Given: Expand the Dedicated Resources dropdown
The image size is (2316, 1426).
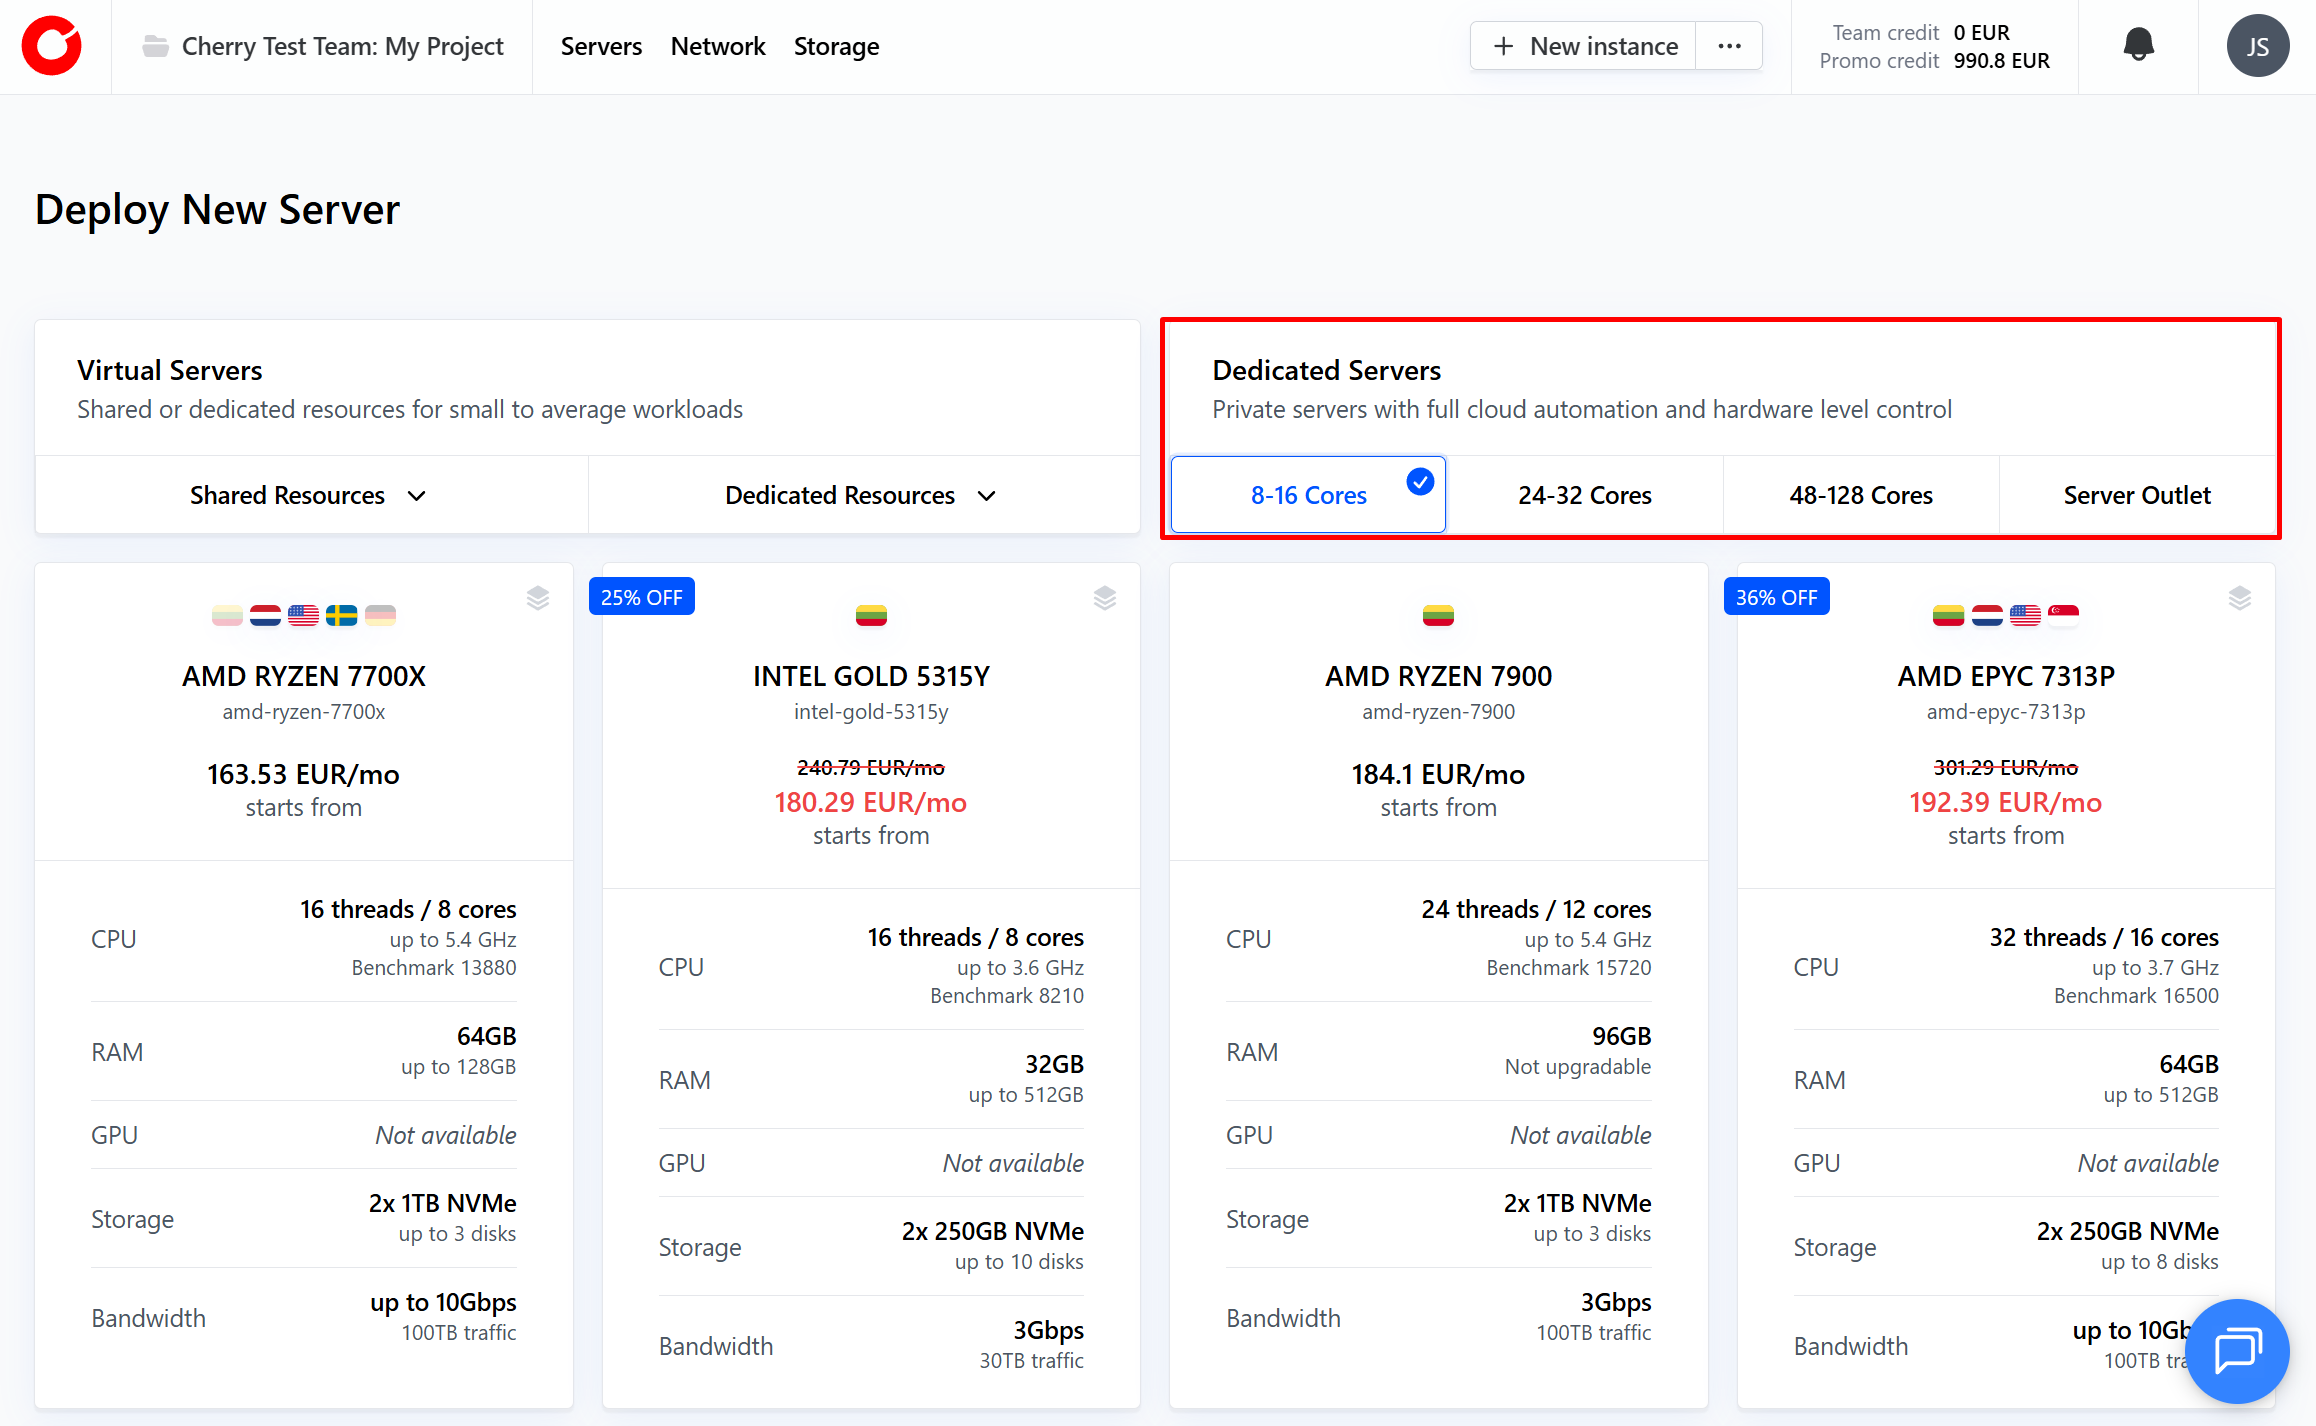Looking at the screenshot, I should click(x=862, y=495).
